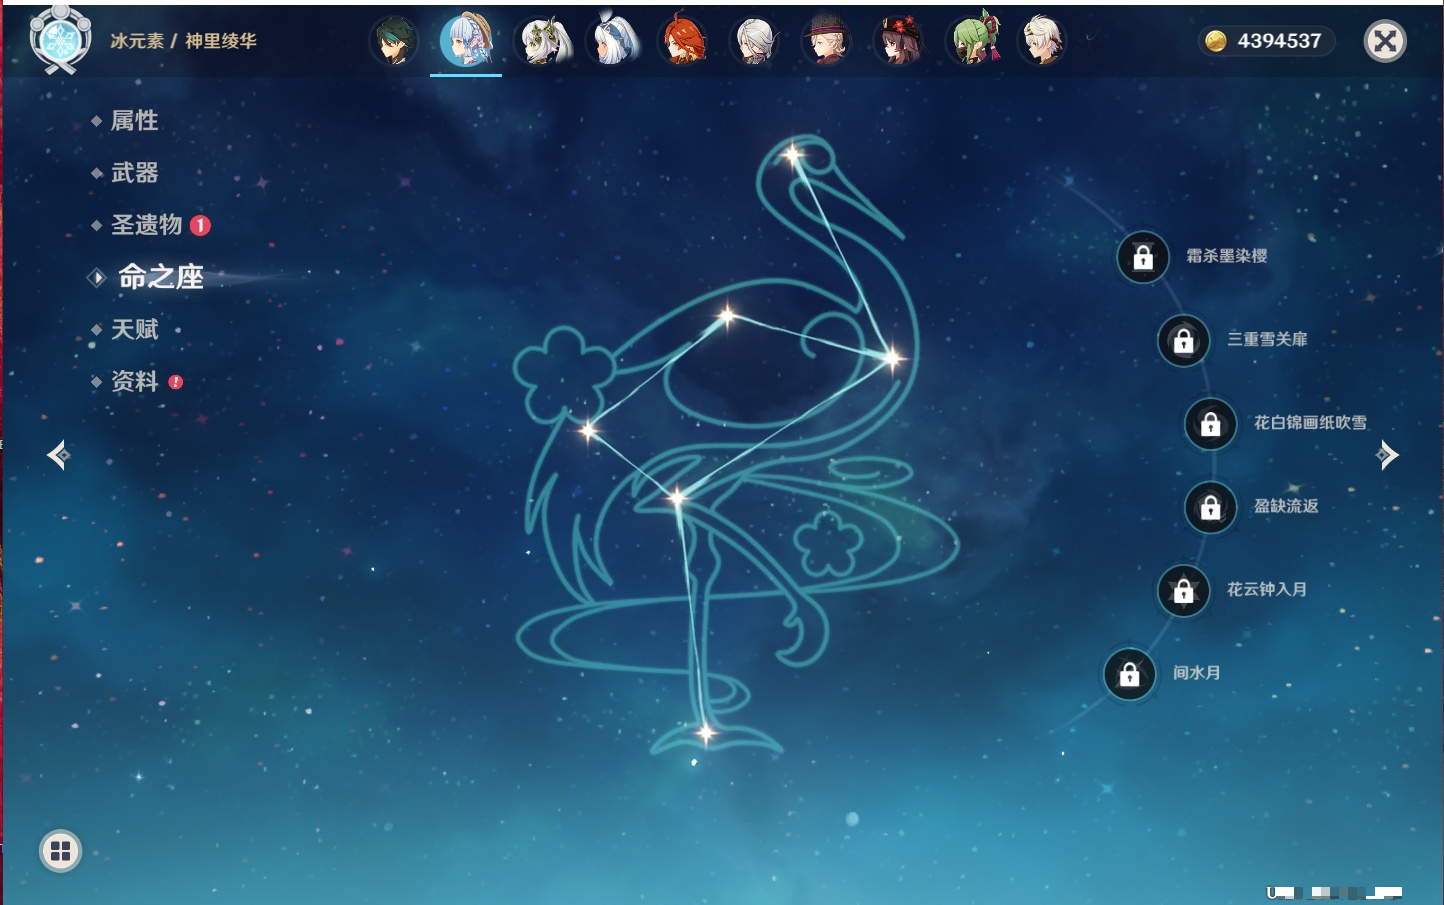Select the red-haired character avatar

tap(683, 42)
